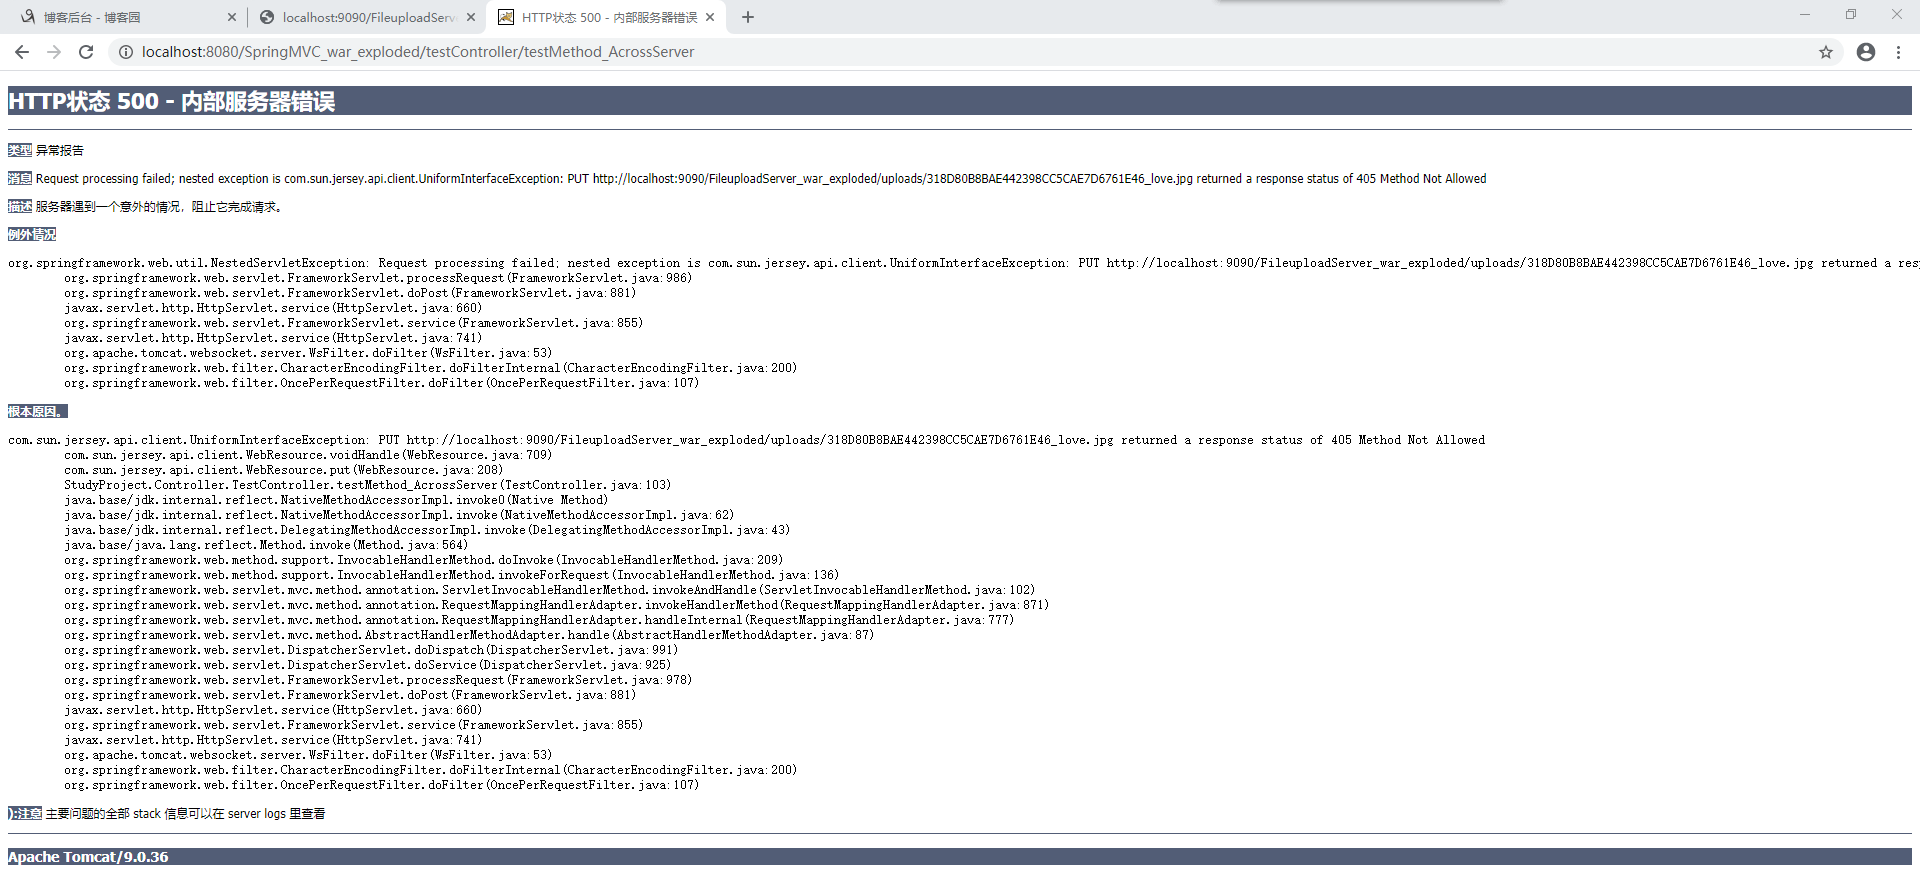Select the HTTP状态 500 tab

(604, 17)
